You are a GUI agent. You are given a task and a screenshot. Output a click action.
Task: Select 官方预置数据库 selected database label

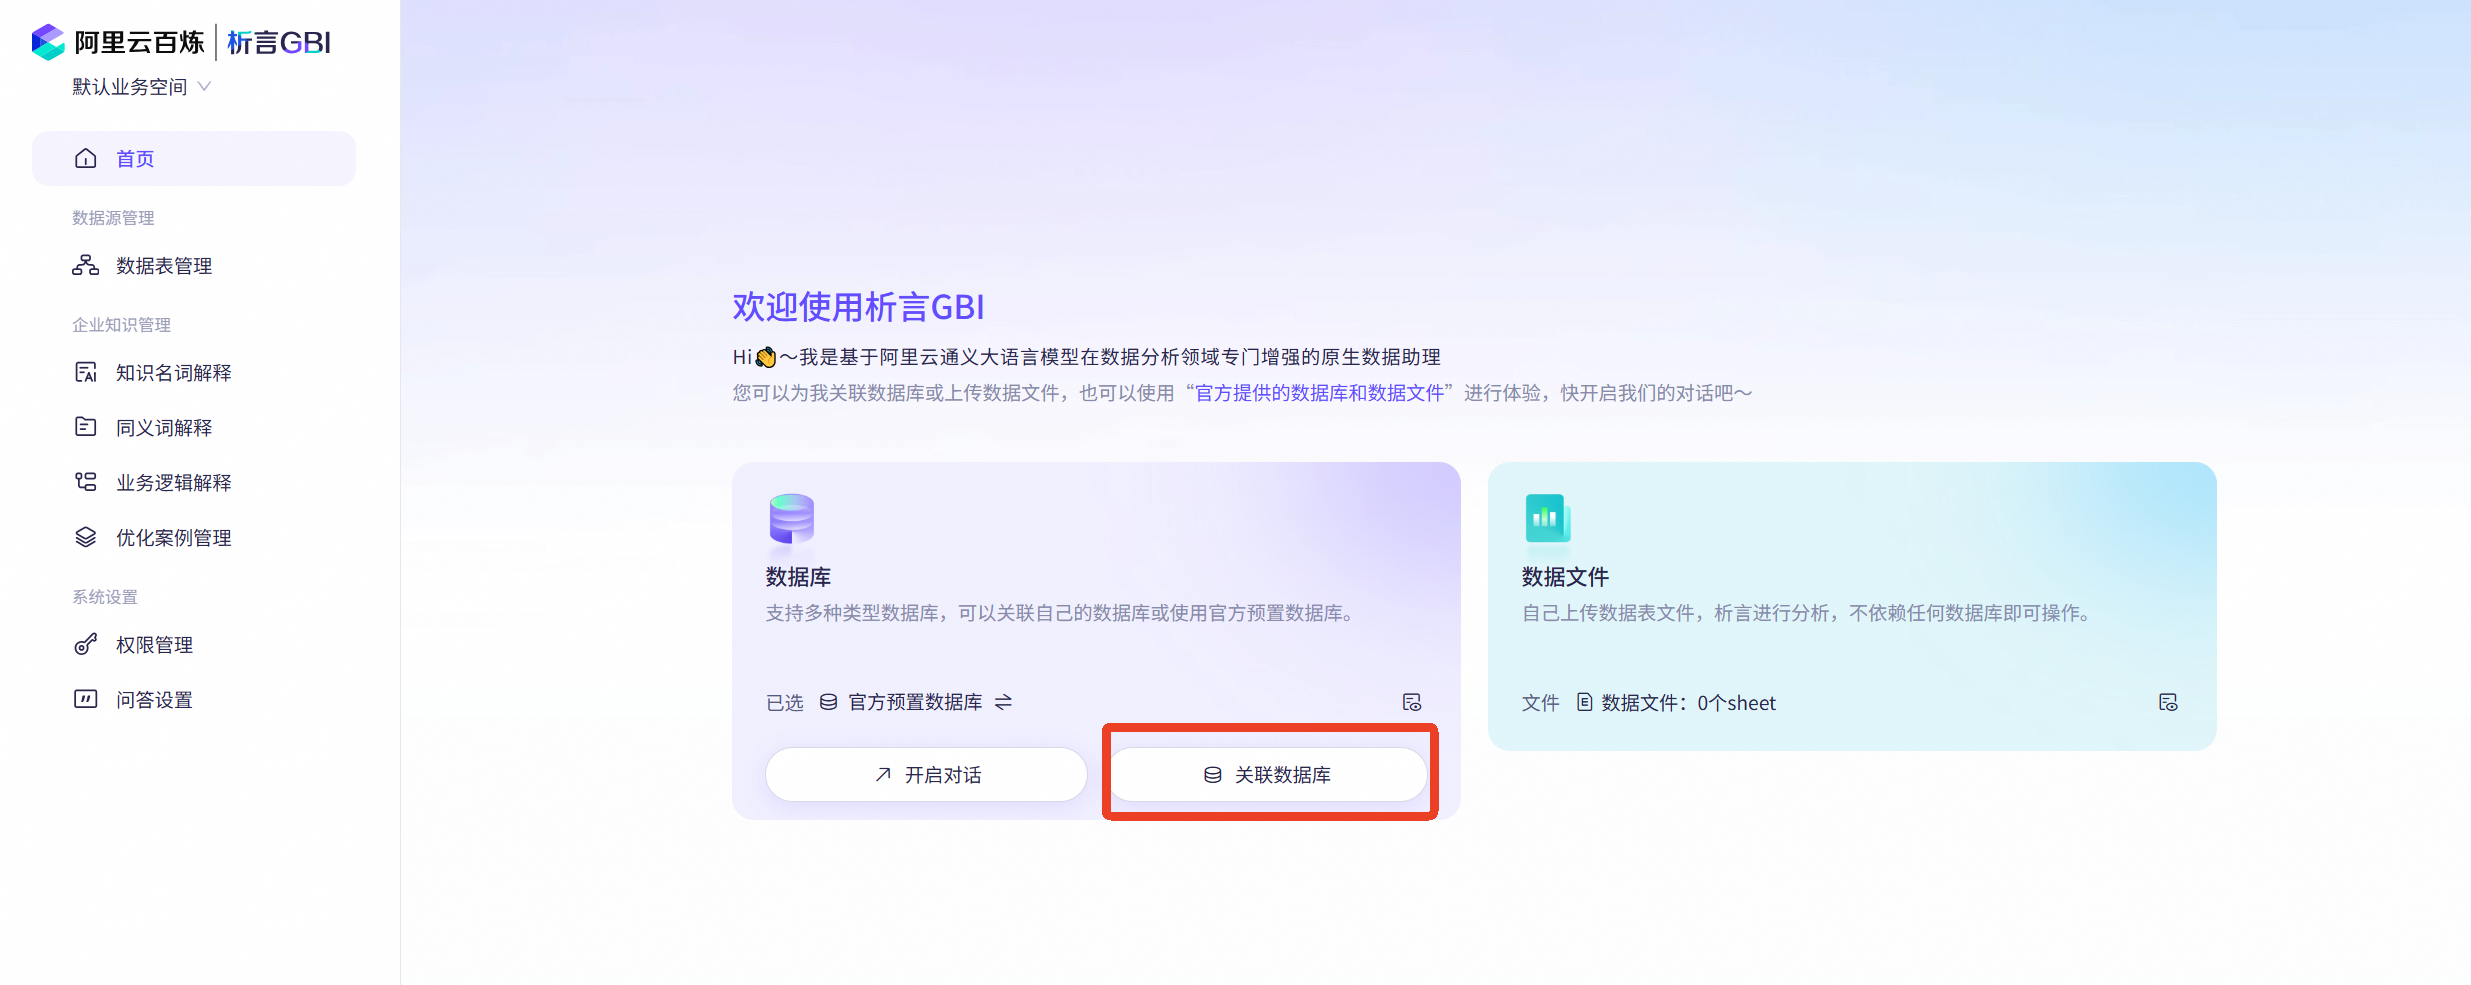click(x=915, y=702)
